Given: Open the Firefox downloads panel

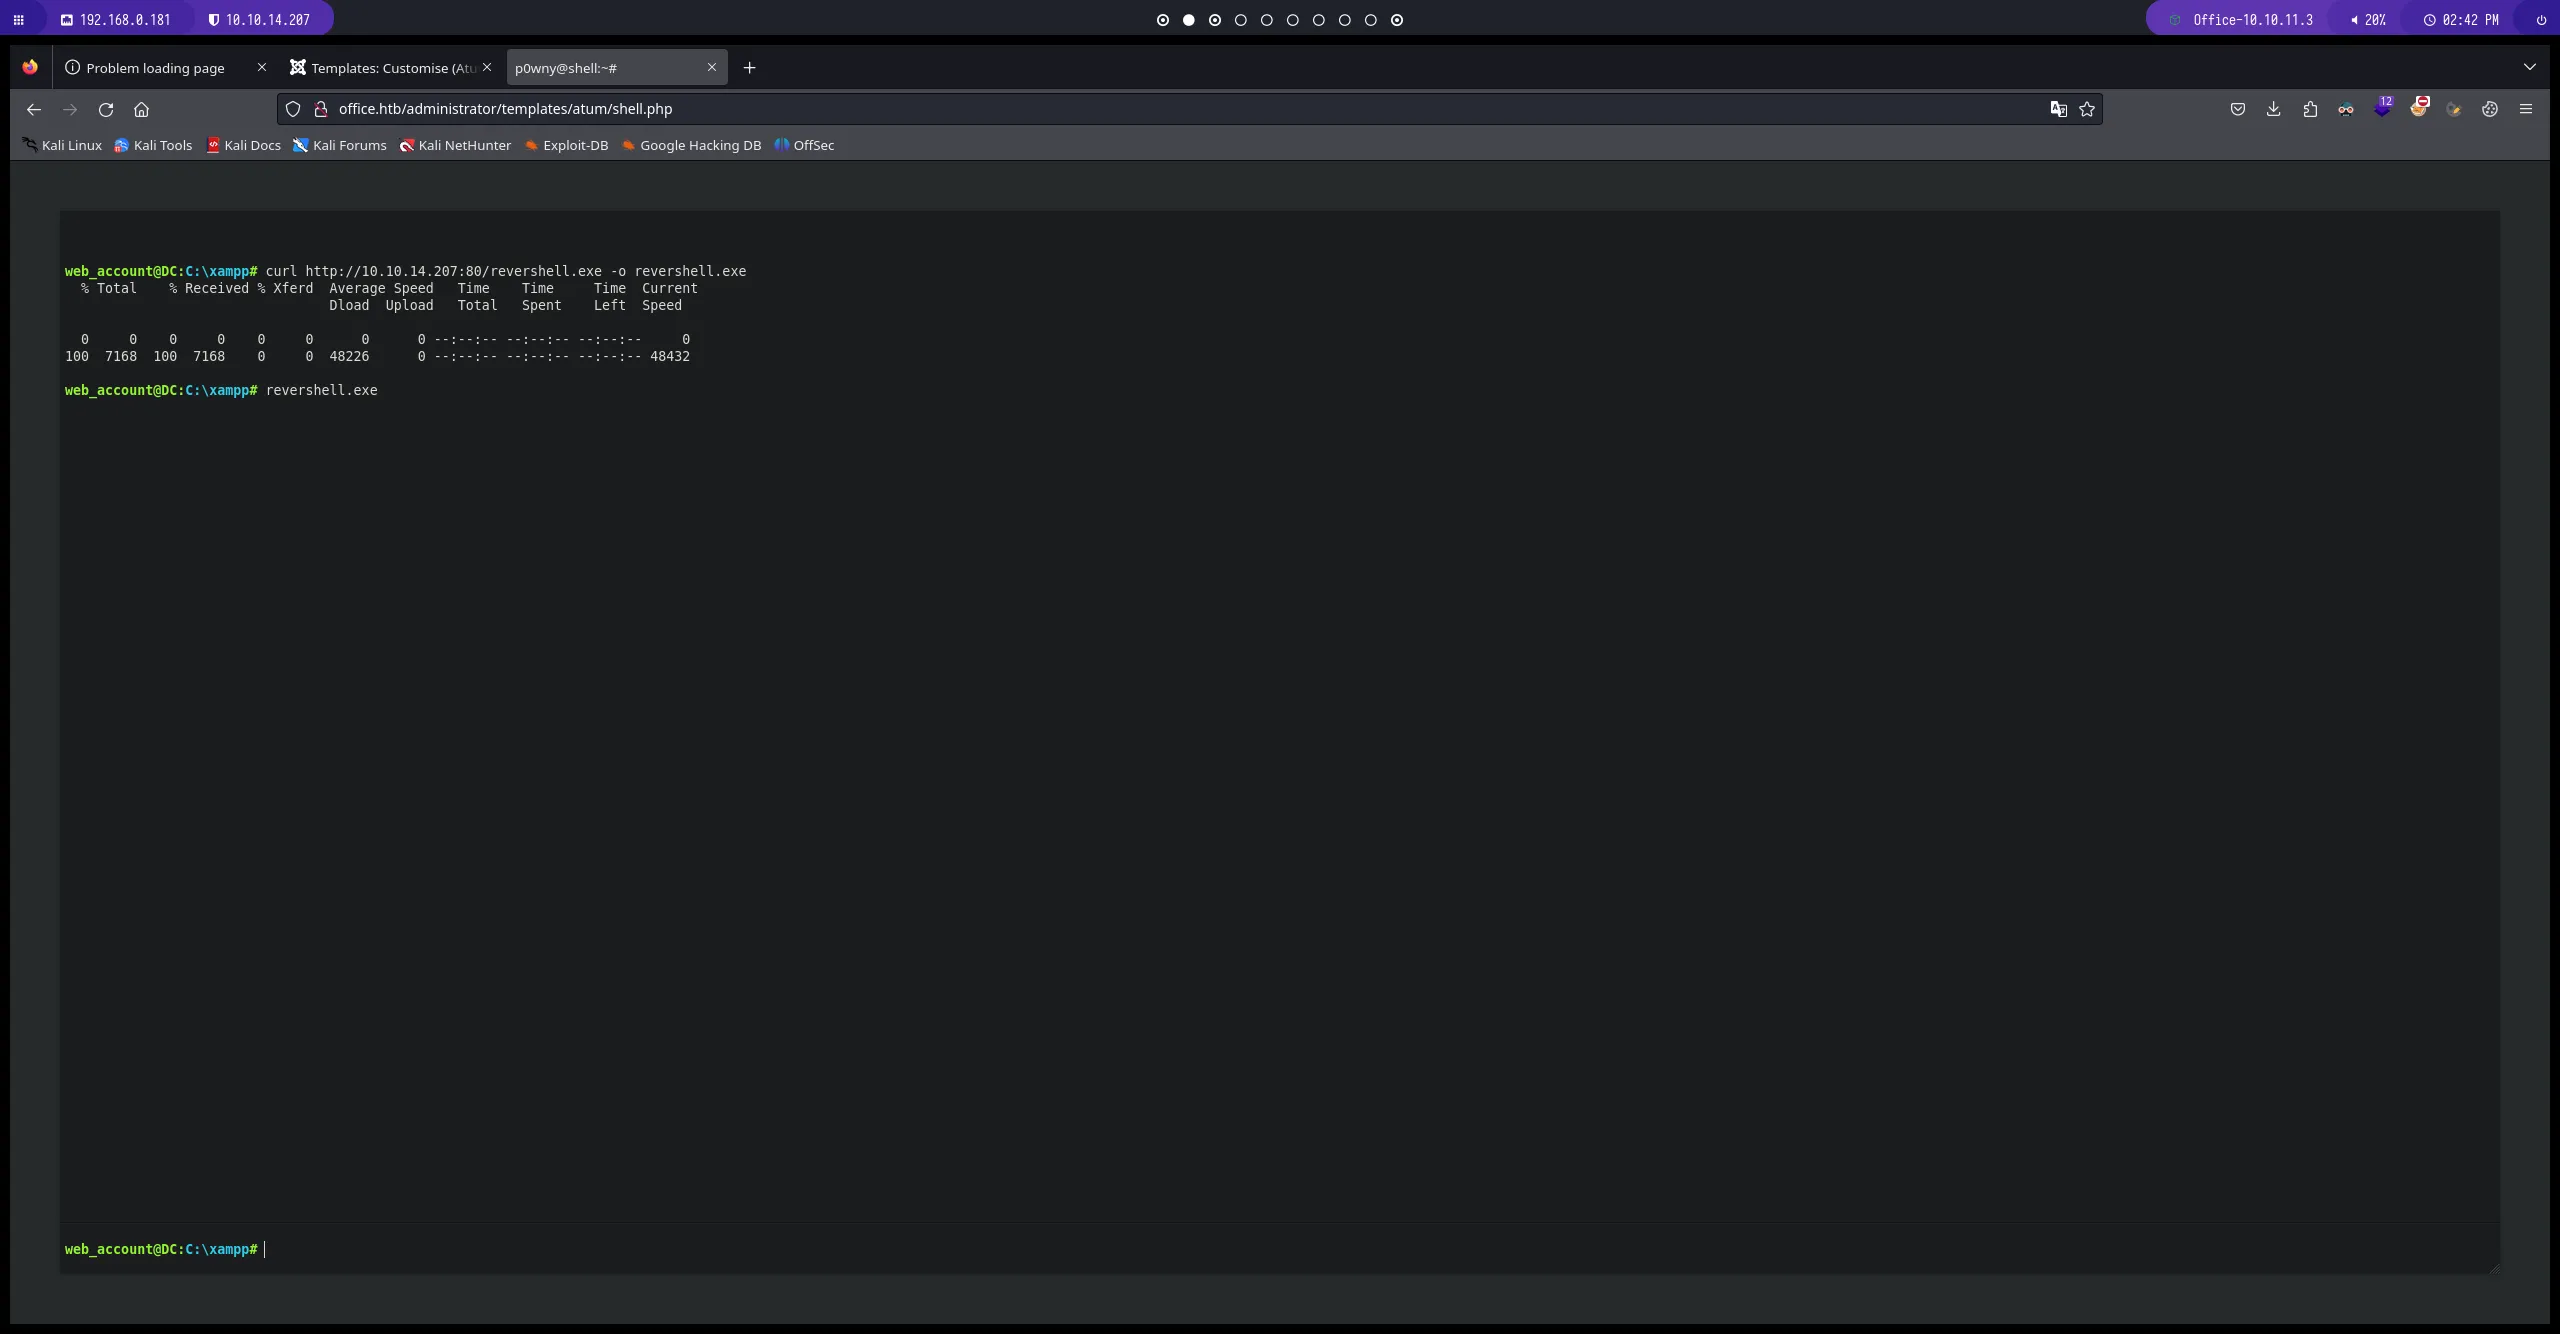Looking at the screenshot, I should (2274, 109).
